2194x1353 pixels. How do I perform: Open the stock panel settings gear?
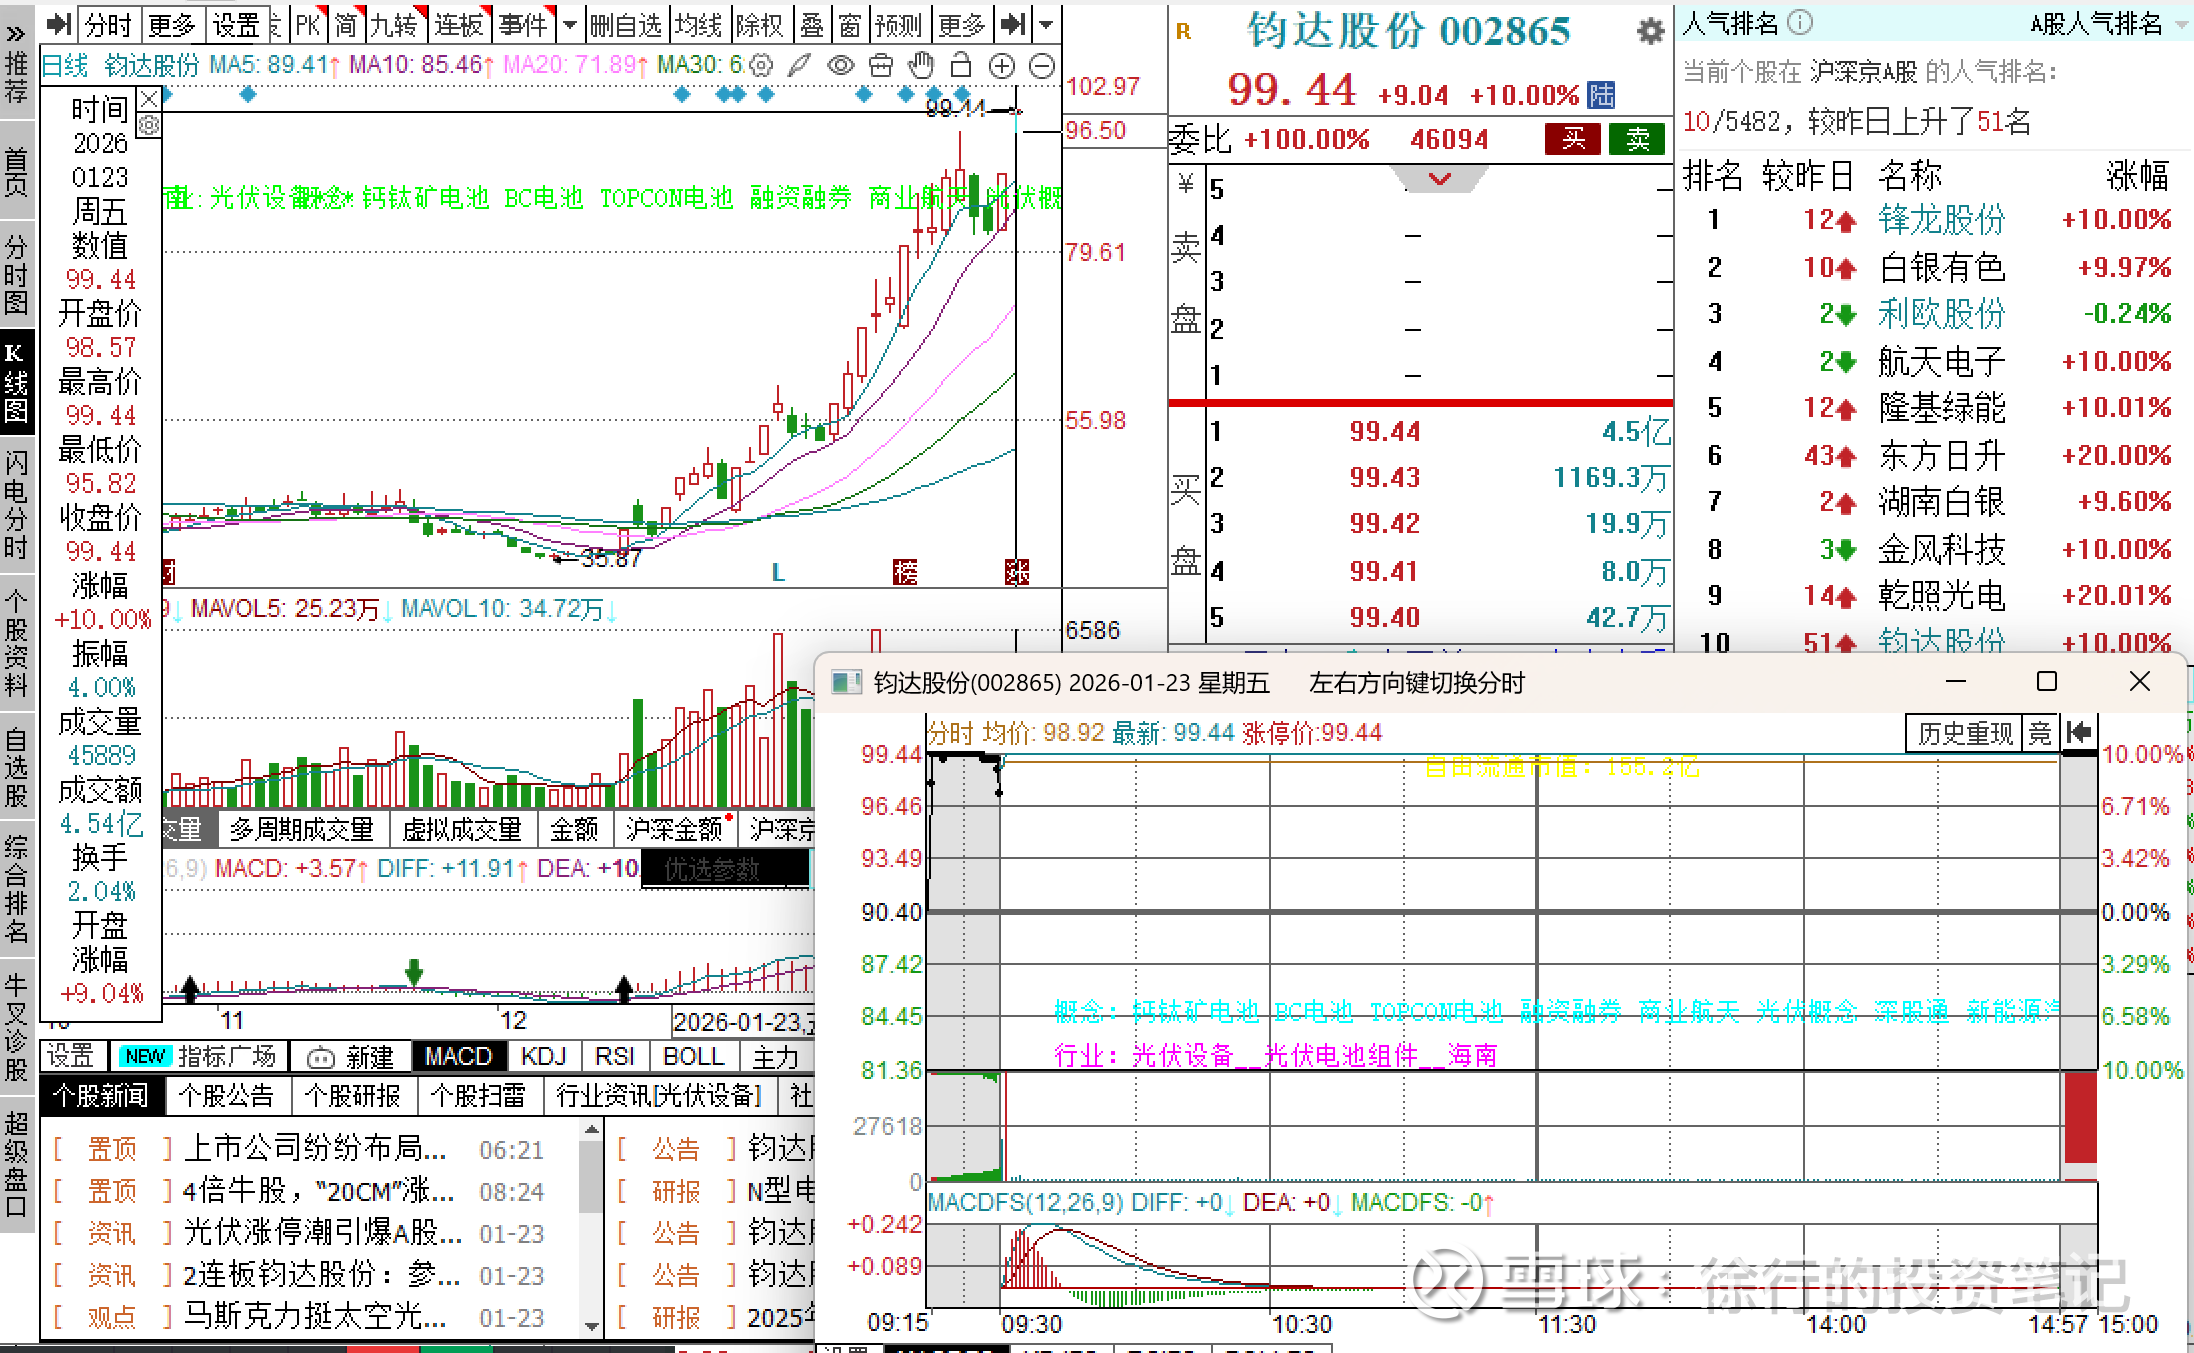point(1650,32)
